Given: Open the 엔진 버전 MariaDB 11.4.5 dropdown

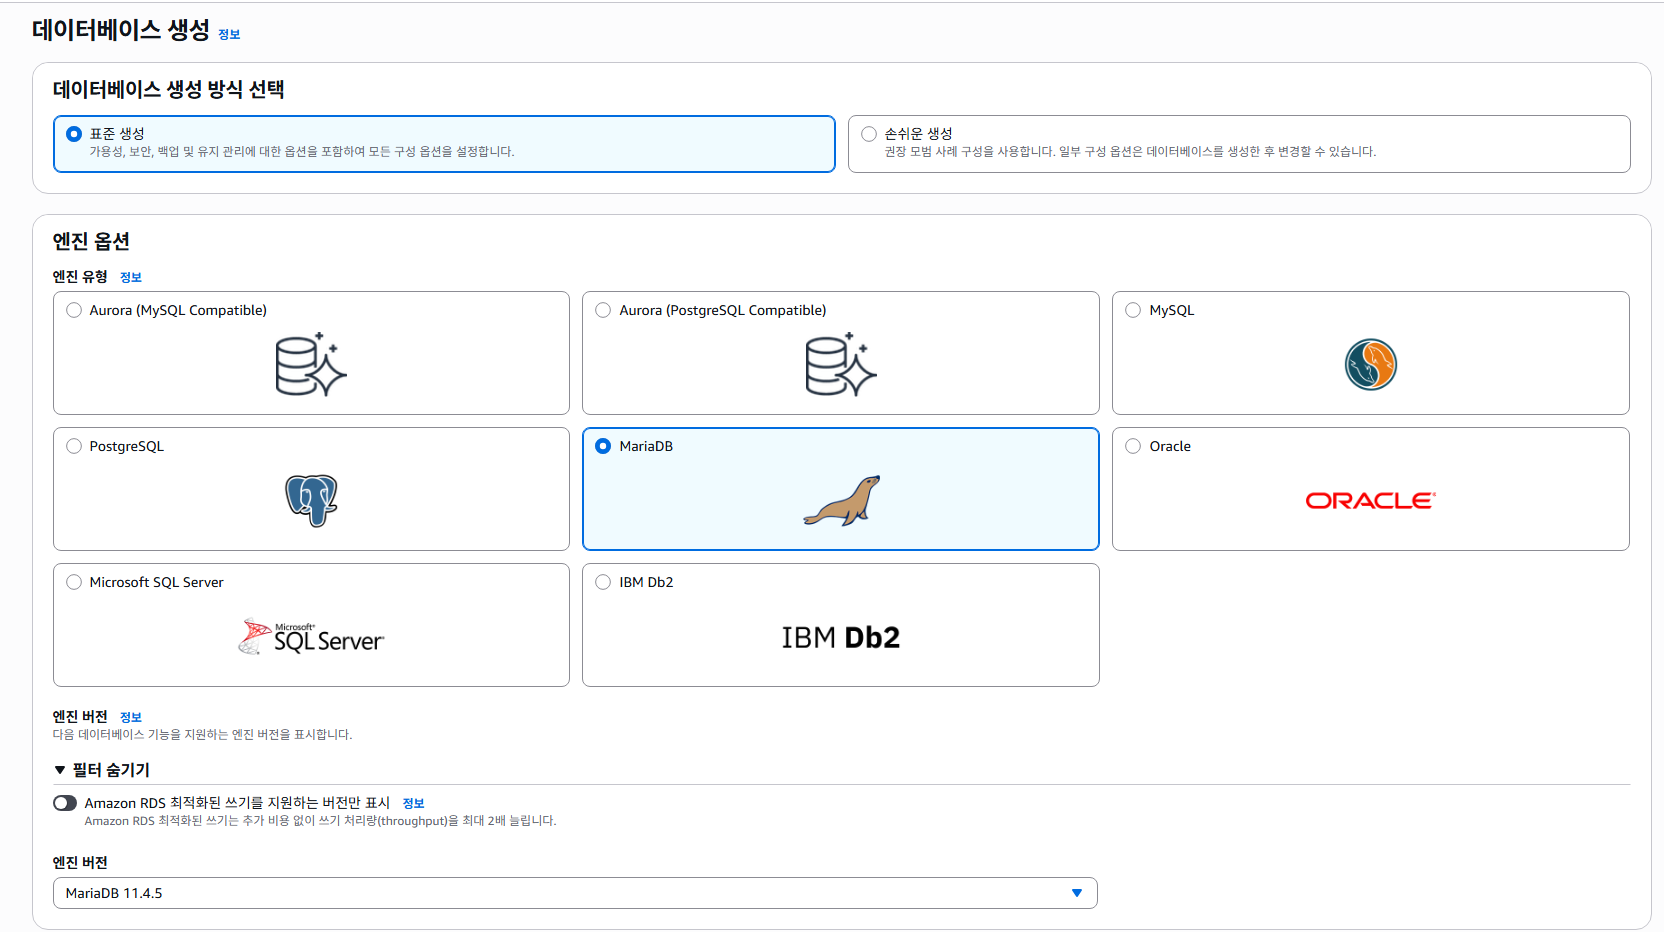Looking at the screenshot, I should 575,893.
